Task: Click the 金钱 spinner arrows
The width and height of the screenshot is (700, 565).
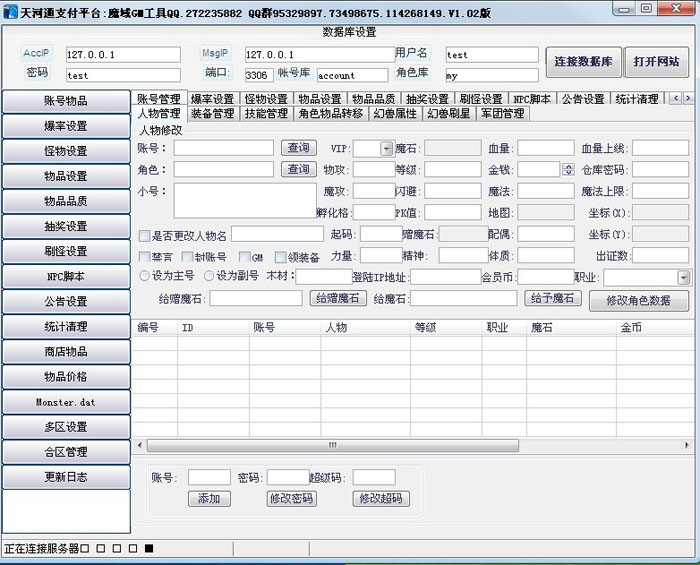Action: click(x=569, y=170)
